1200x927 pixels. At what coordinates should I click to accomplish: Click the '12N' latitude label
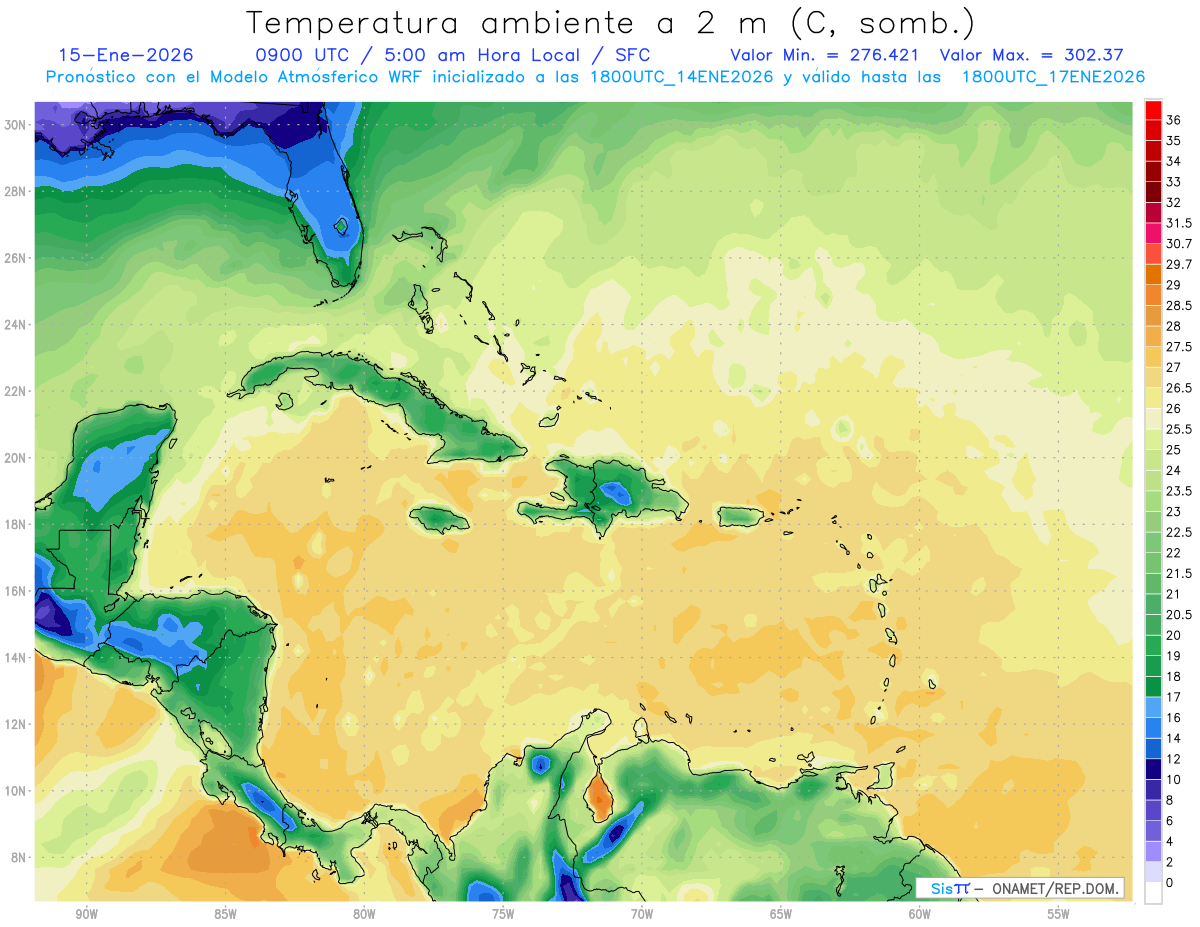[x=16, y=724]
